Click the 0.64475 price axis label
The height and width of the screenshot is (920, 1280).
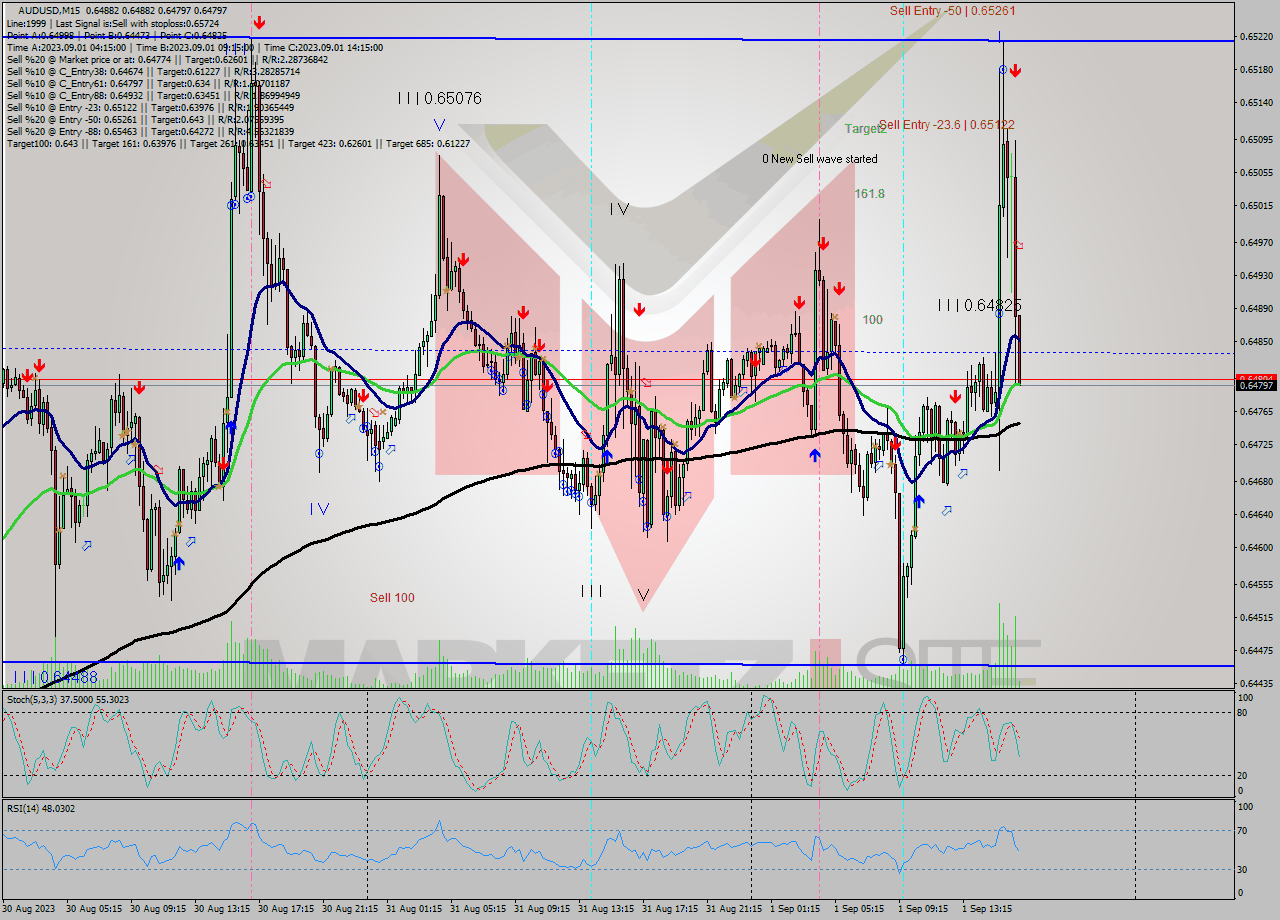[1256, 651]
